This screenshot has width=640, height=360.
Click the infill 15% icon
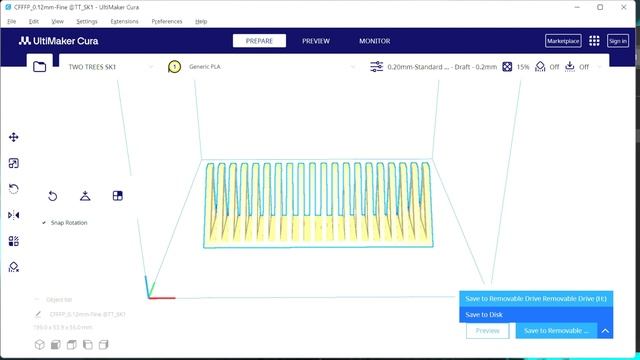point(507,67)
